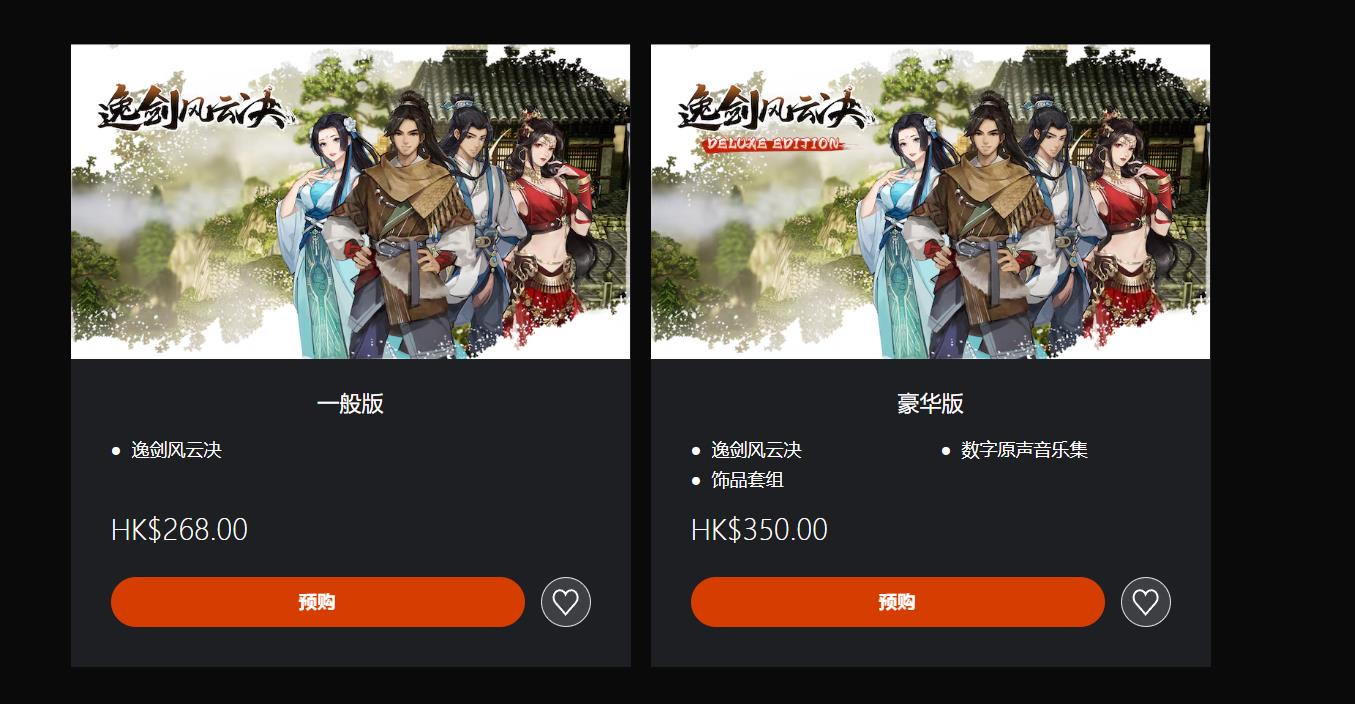Select the HK$268.00 price

[179, 529]
